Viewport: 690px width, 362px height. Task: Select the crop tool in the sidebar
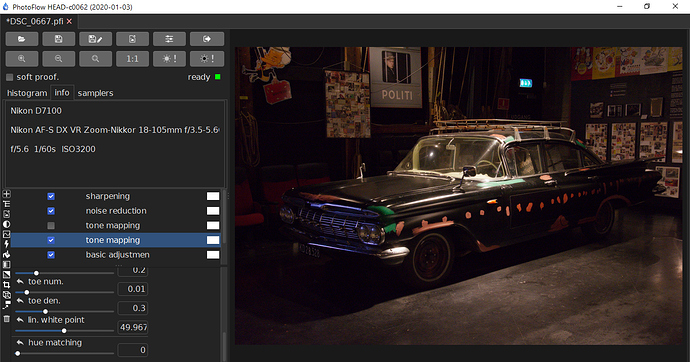click(6, 285)
